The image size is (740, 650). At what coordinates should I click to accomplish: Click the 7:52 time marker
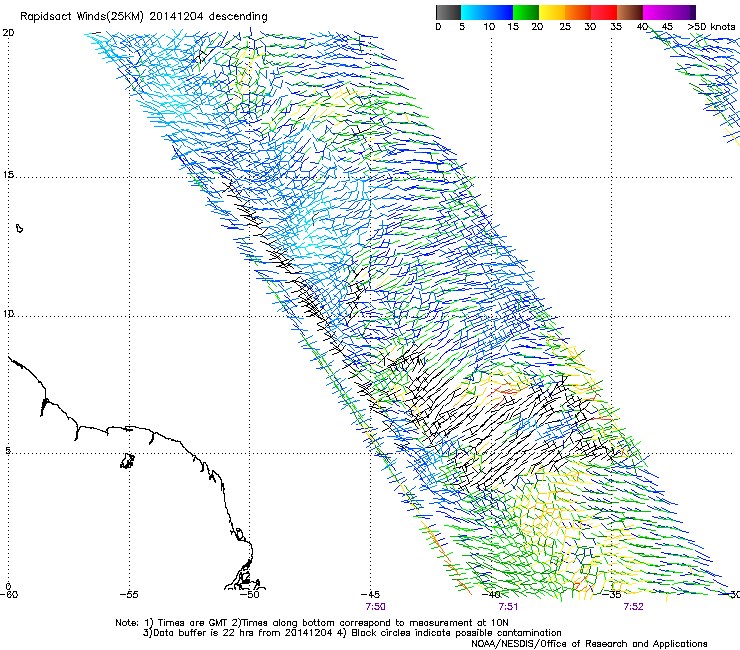pos(633,607)
